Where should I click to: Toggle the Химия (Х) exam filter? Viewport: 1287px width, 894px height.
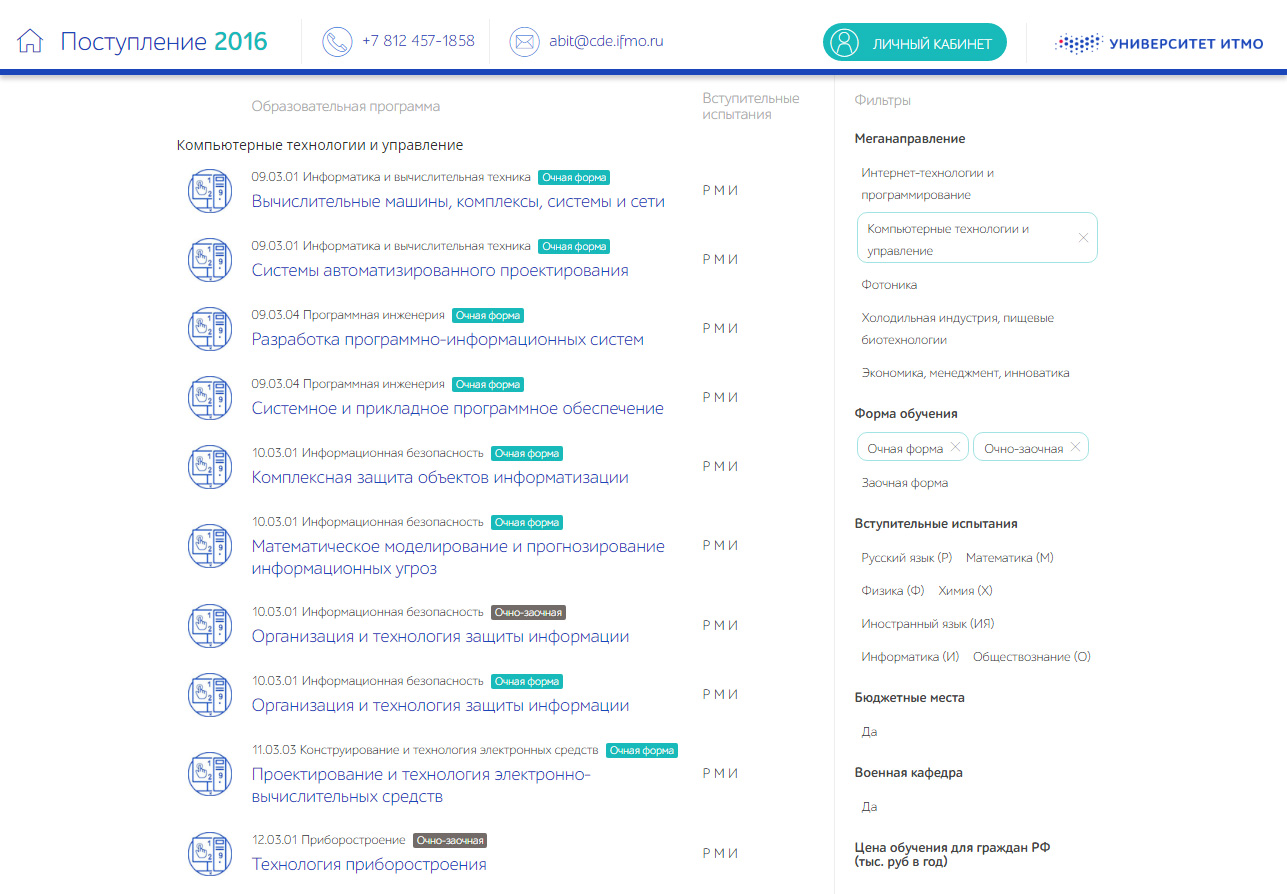coord(965,591)
